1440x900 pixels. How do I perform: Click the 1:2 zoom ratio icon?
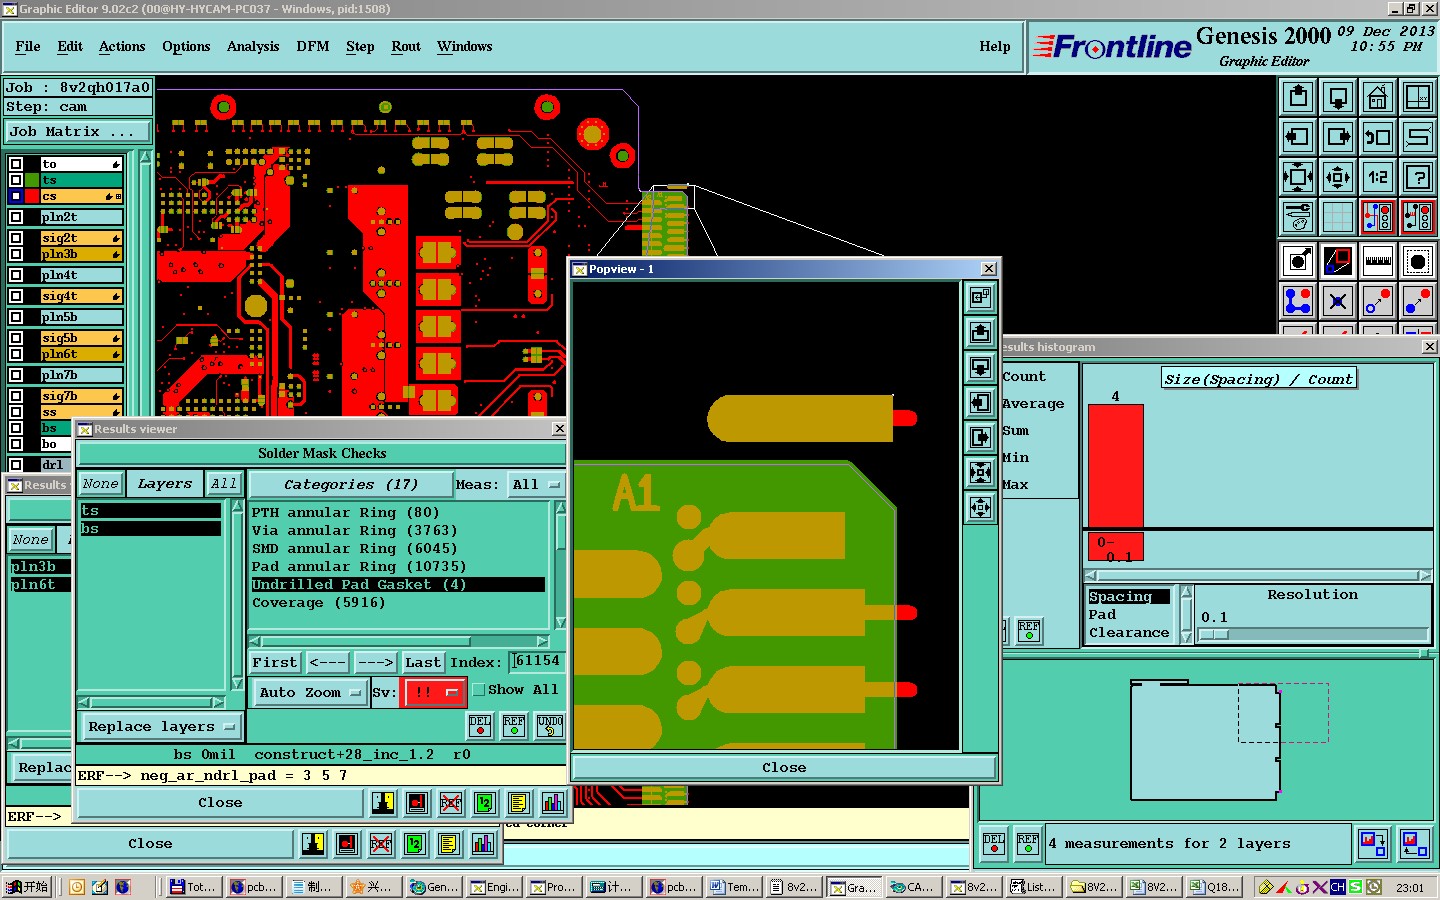click(1378, 177)
